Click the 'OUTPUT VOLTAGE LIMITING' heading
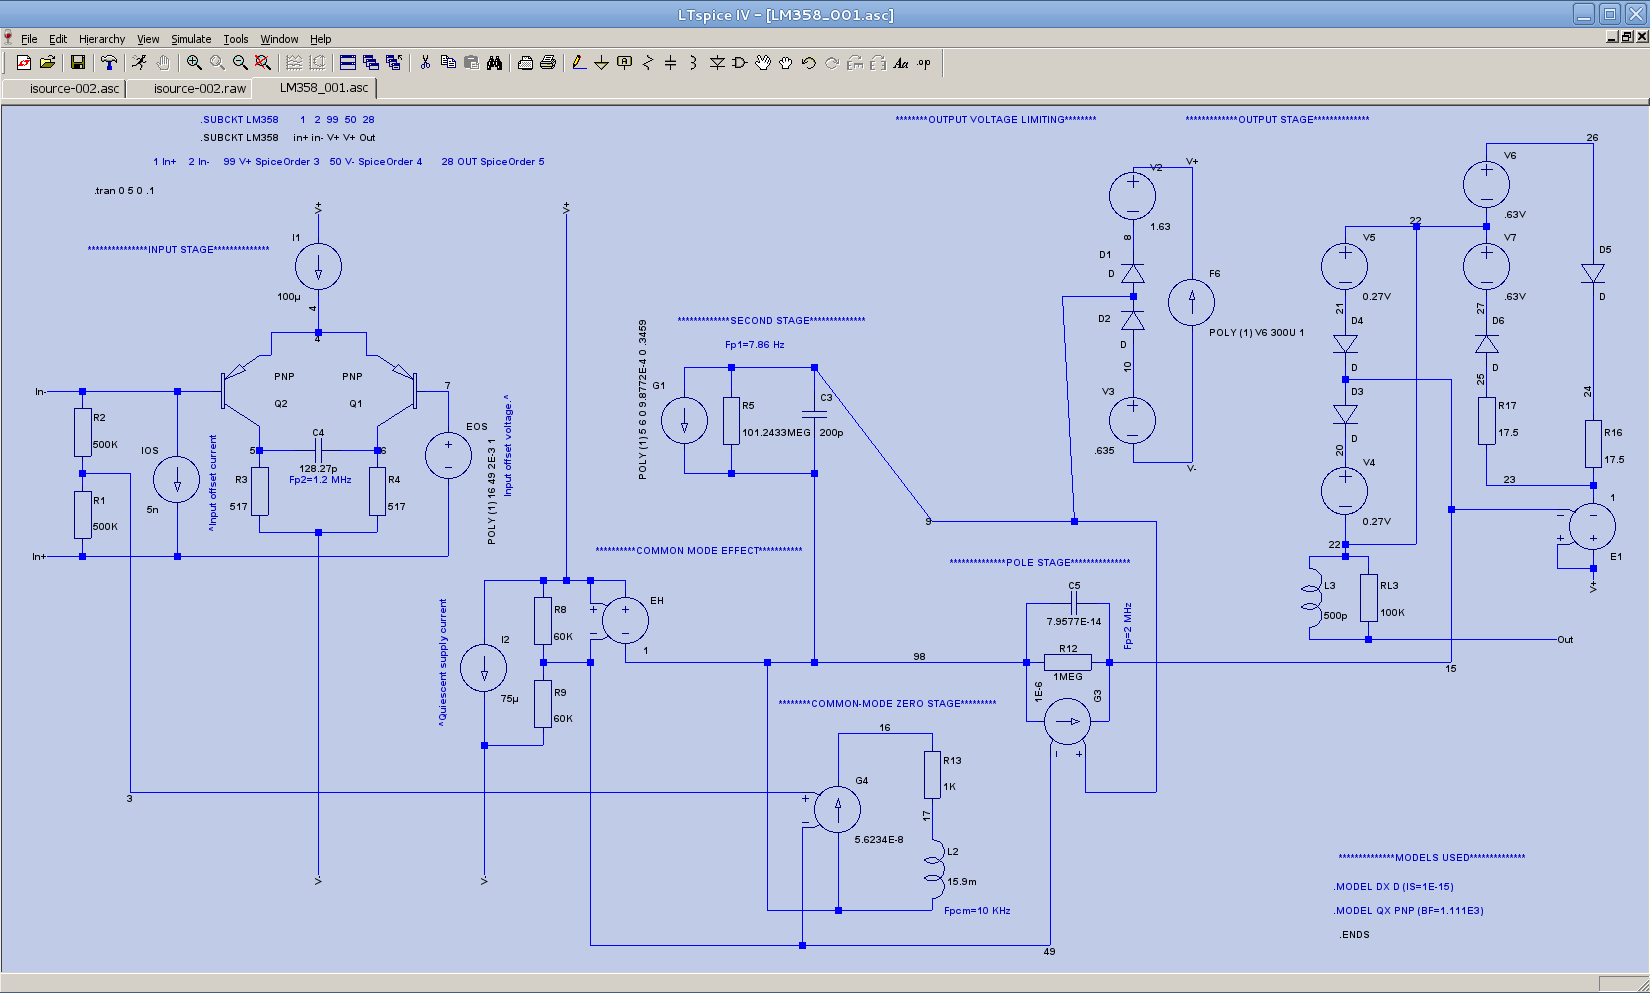The height and width of the screenshot is (993, 1650). click(996, 119)
